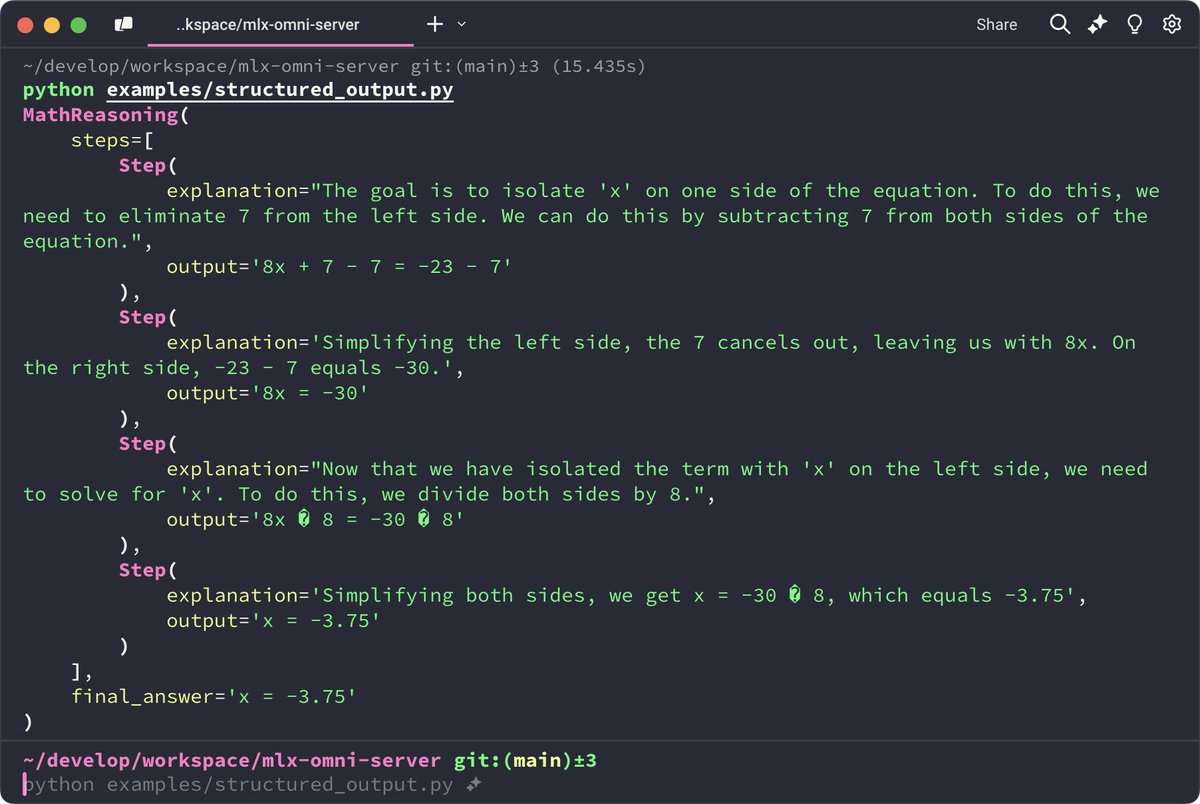Click the output line '8x � 8 = -30 � 8'
This screenshot has width=1200, height=804.
(316, 520)
